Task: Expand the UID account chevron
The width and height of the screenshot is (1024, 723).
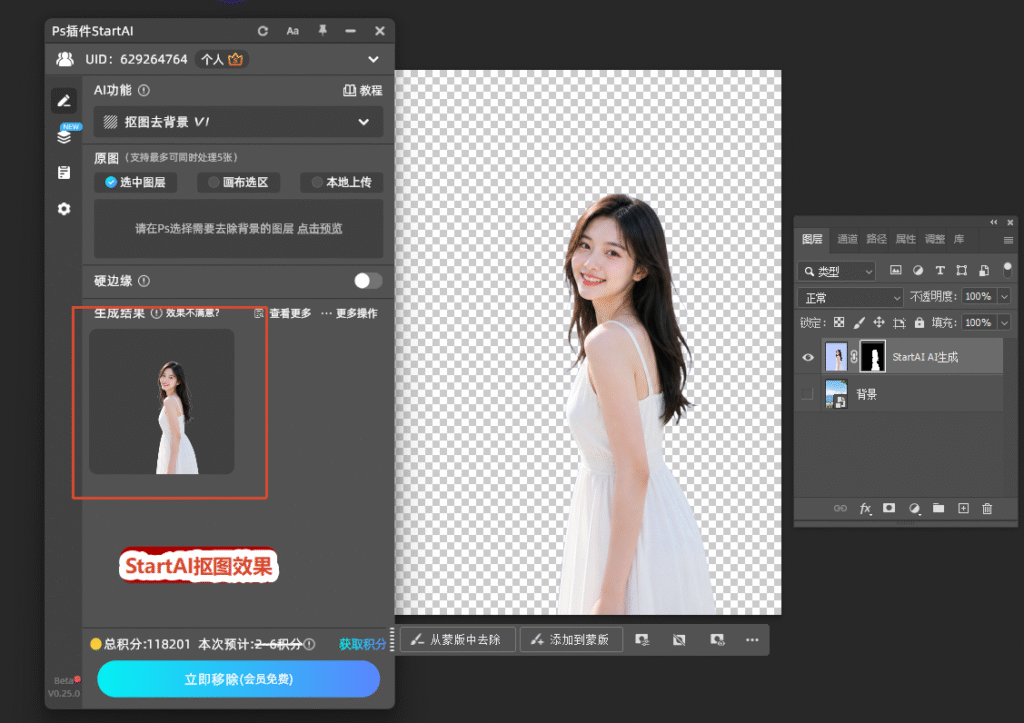Action: 373,59
